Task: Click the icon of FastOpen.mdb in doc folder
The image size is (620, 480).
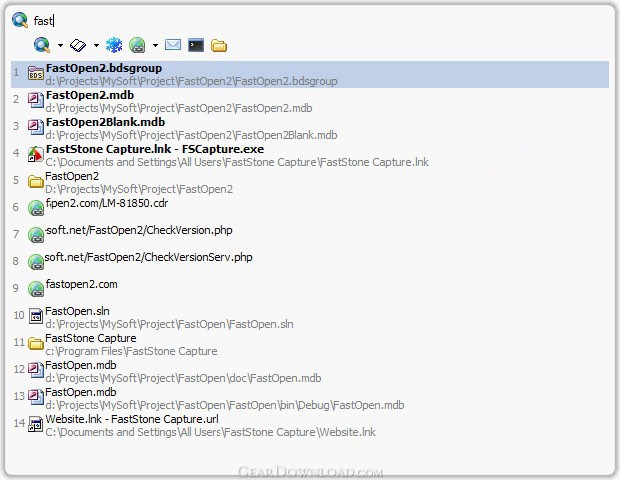Action: point(36,370)
